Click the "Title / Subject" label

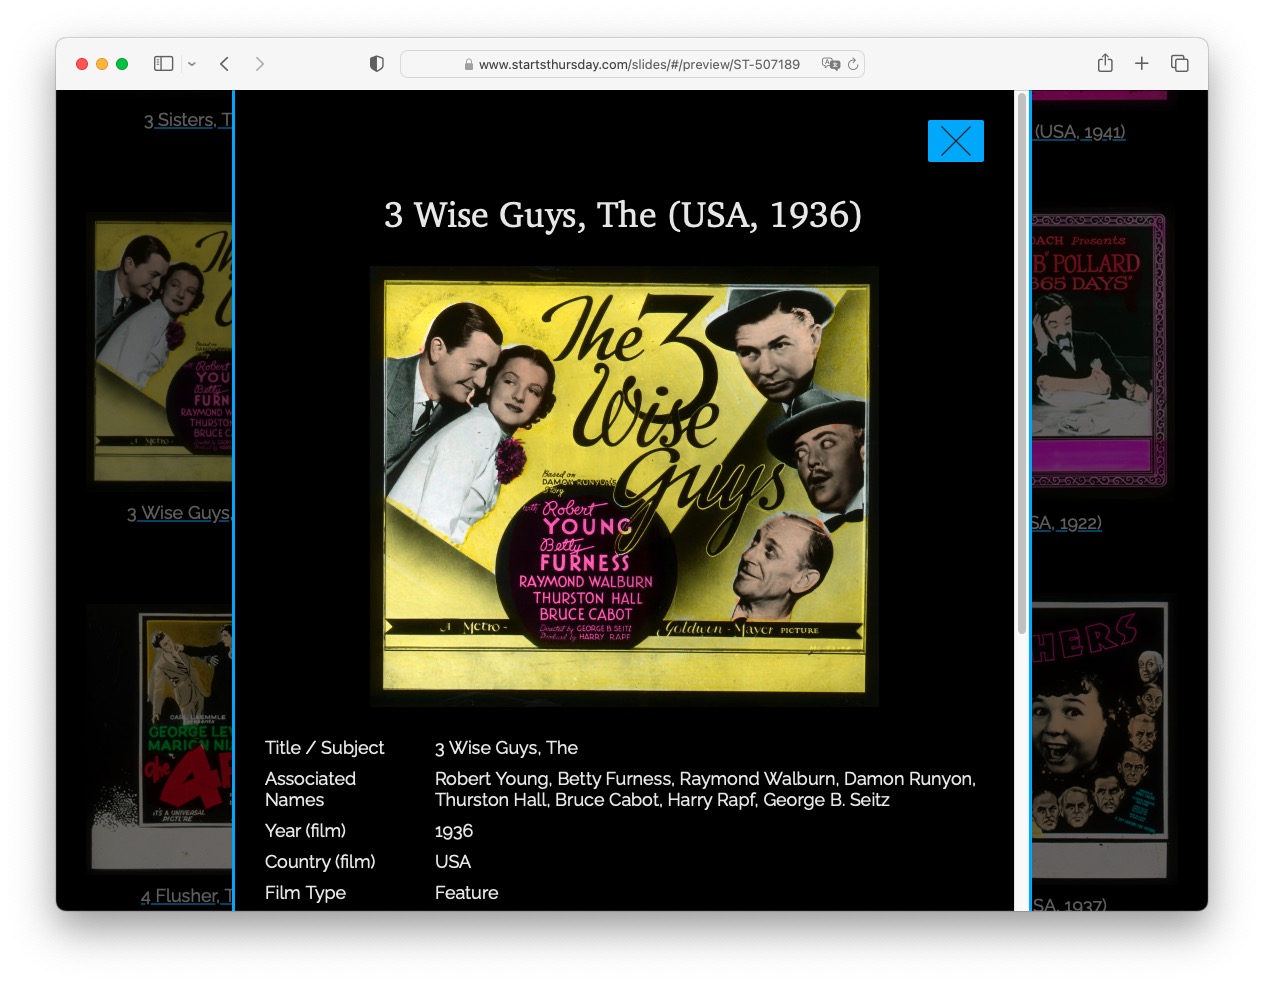pos(324,748)
